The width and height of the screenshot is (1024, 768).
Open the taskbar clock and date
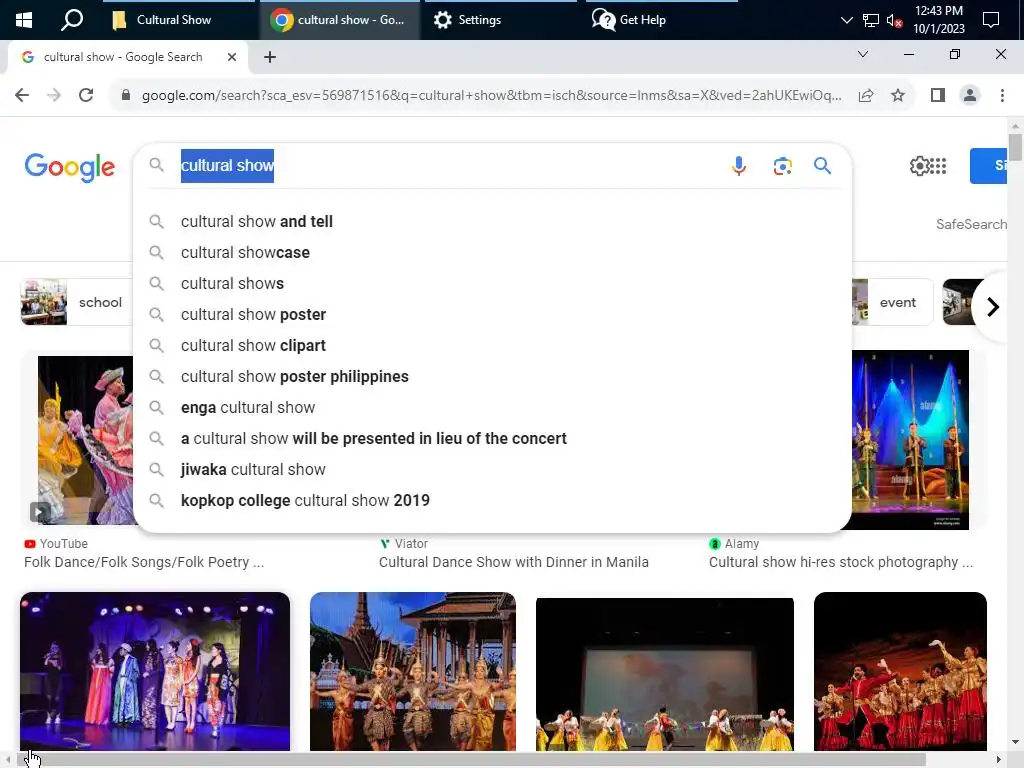click(938, 20)
